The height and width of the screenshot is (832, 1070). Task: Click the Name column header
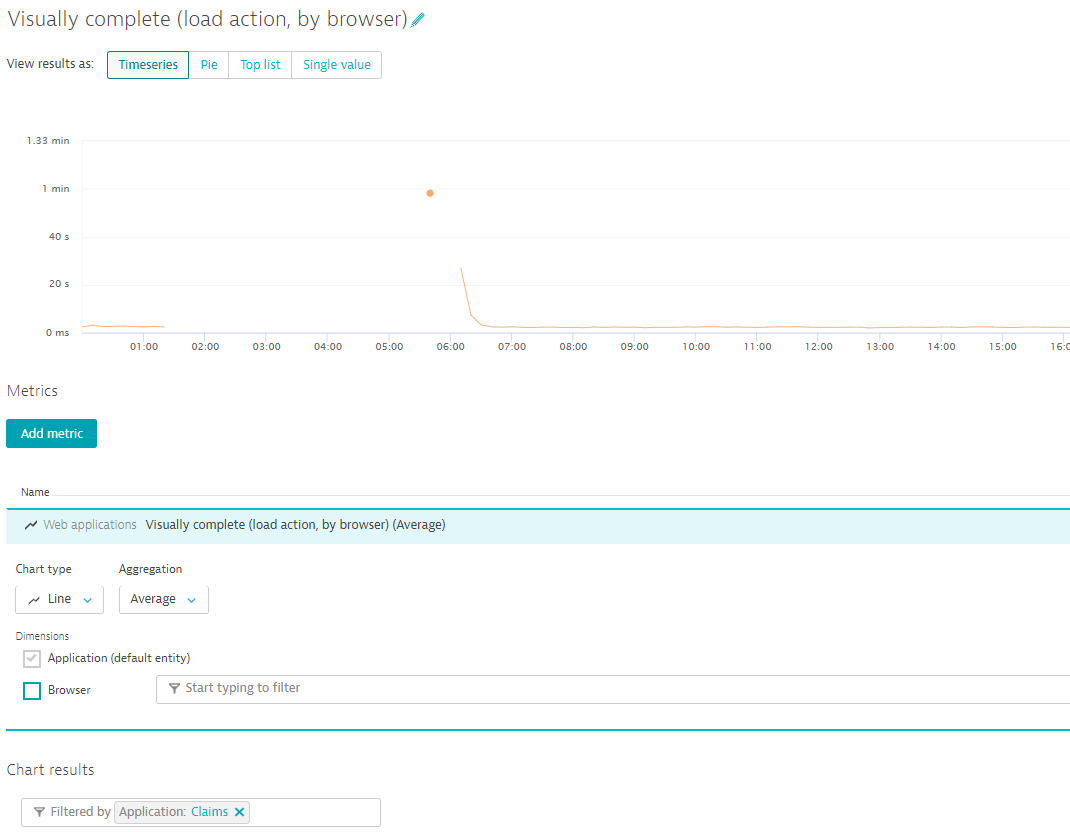point(35,492)
